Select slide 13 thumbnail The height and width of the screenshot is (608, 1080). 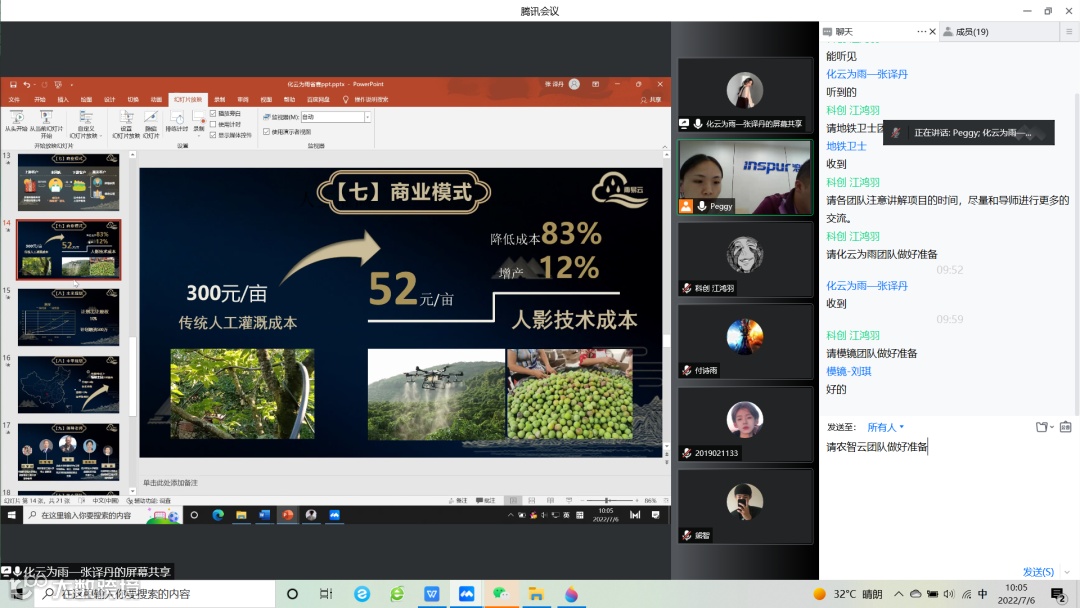[68, 182]
